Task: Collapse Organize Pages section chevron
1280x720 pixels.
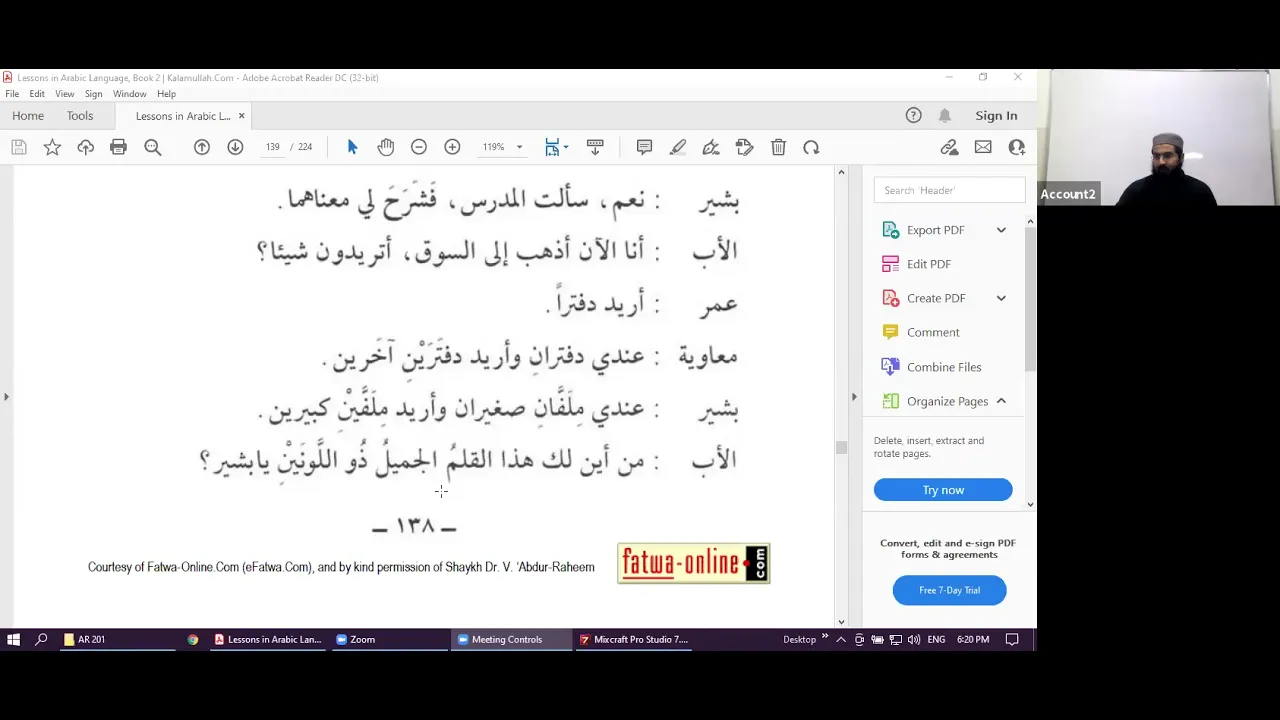Action: (x=1001, y=401)
